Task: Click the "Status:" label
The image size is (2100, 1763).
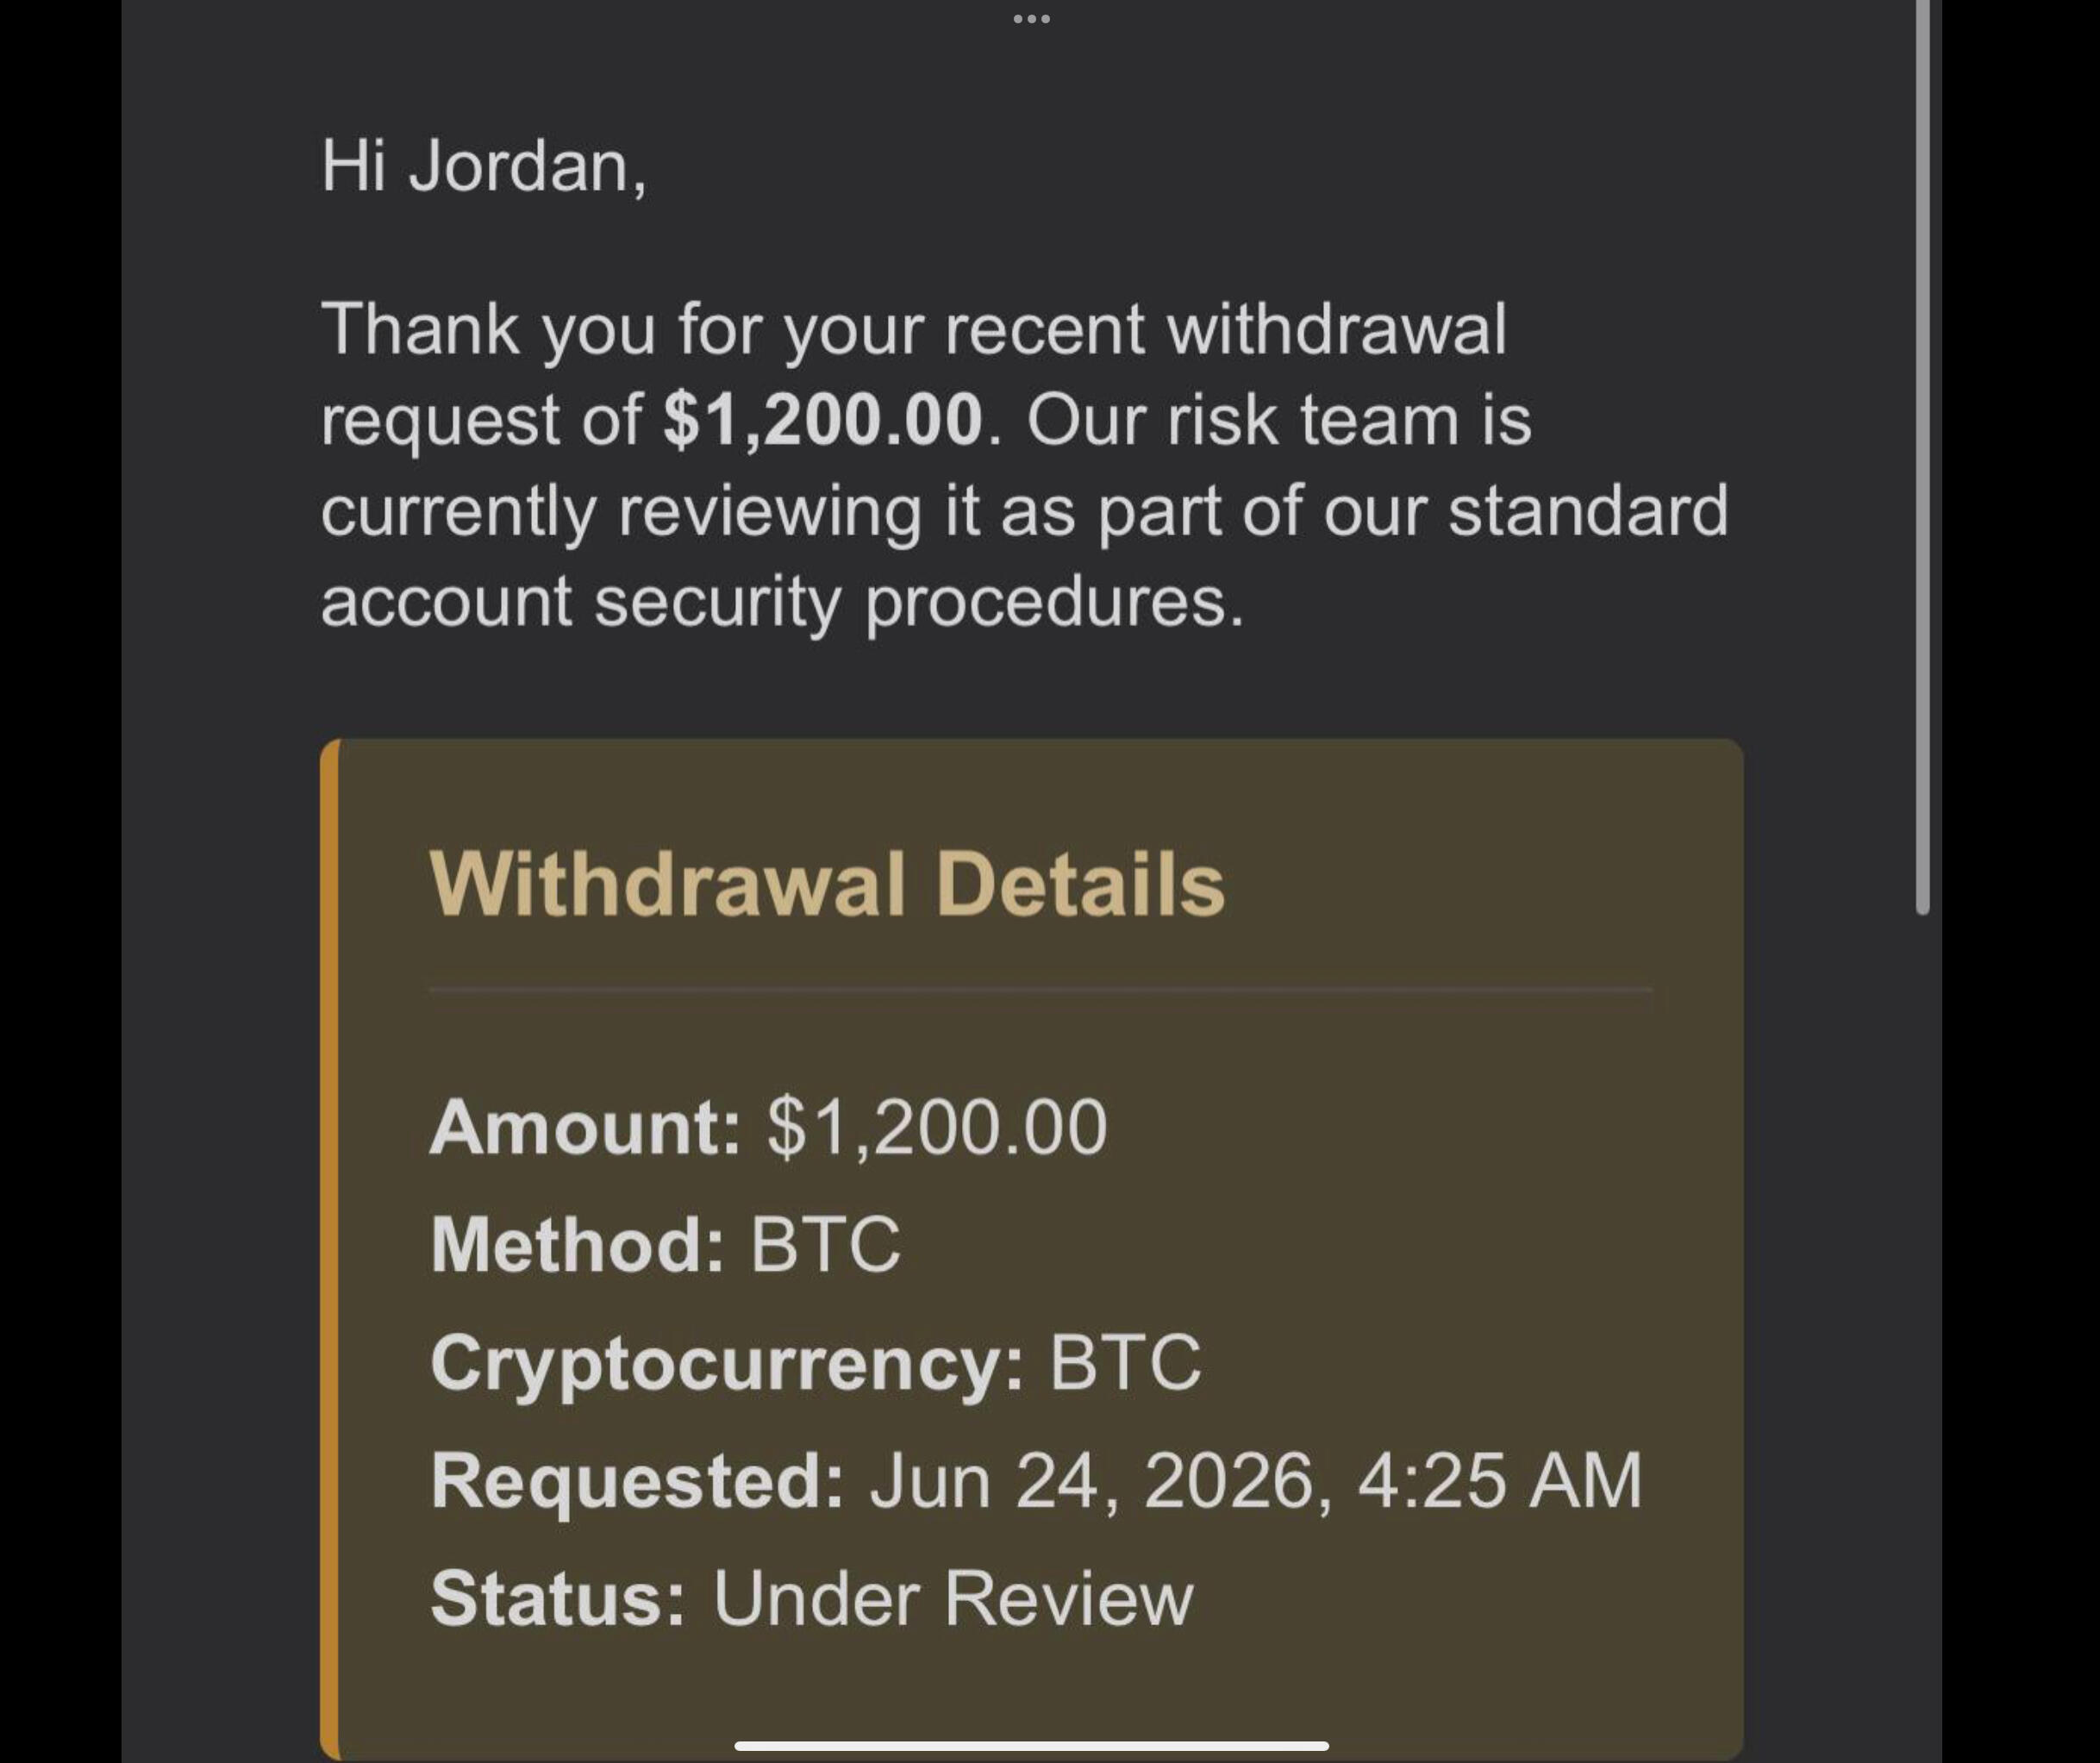Action: 558,1598
